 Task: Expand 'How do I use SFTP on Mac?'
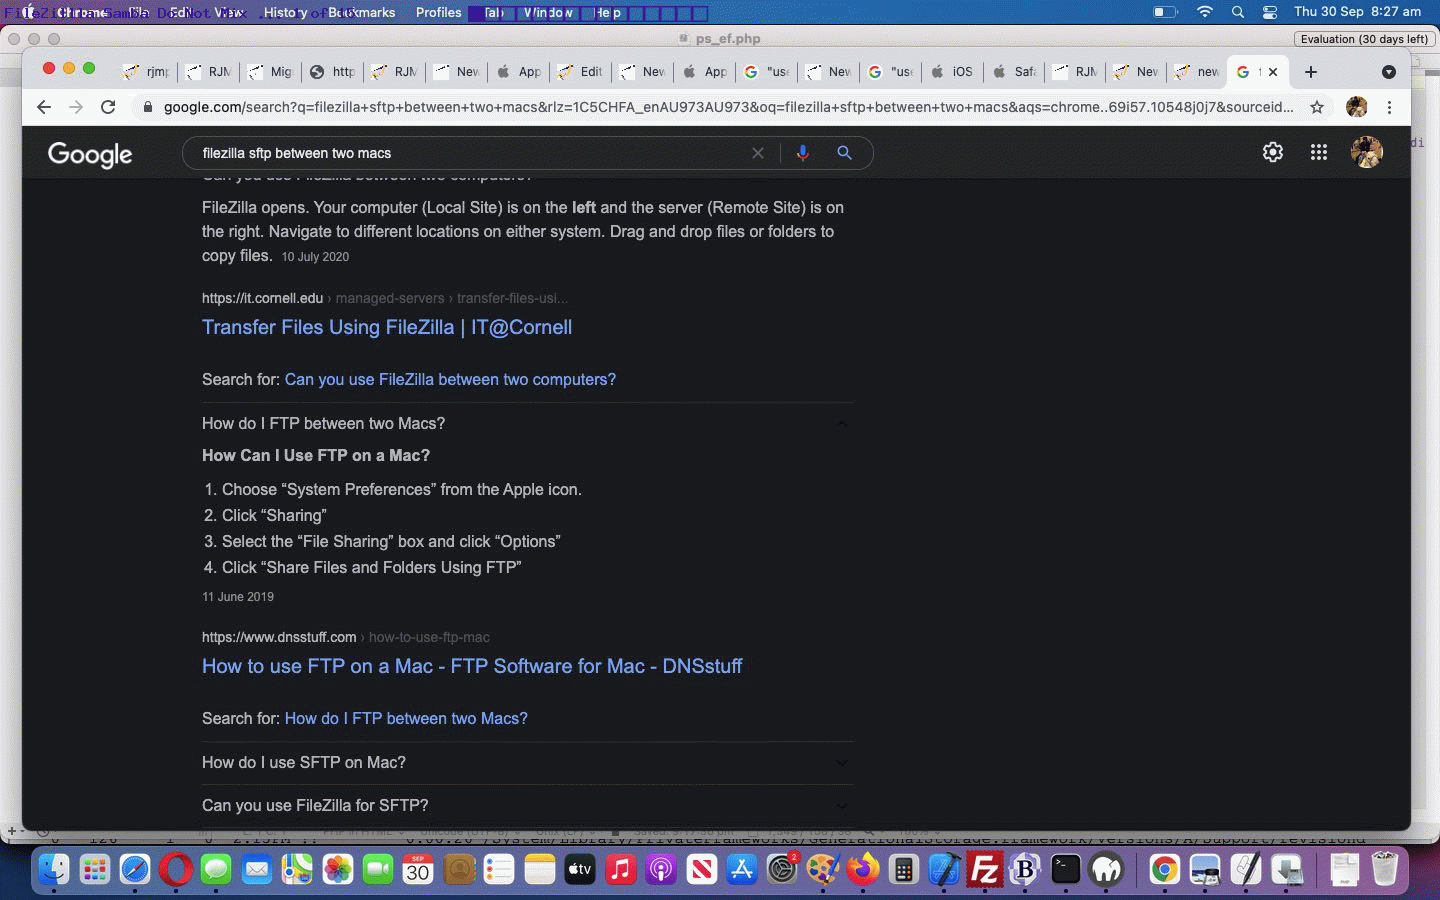point(528,763)
